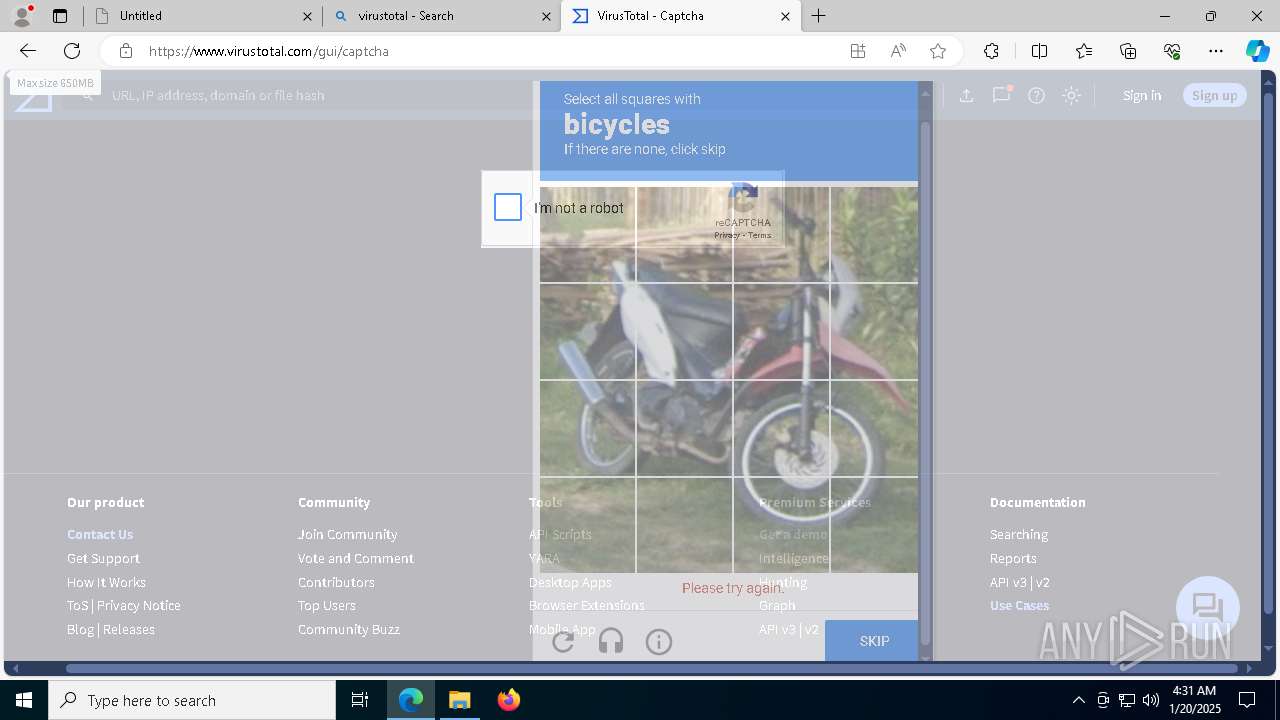This screenshot has height=720, width=1280.
Task: Open the tab actions menu icon
Action: click(60, 16)
